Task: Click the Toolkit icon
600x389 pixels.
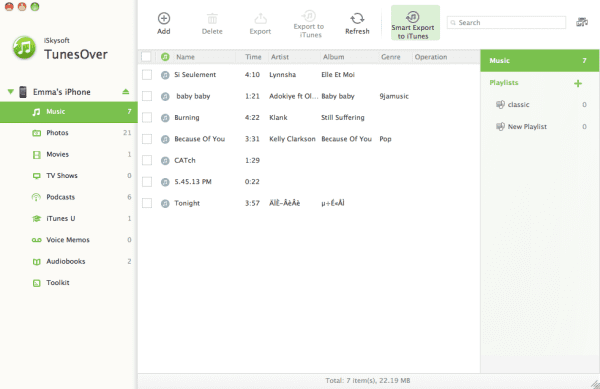Action: pyautogui.click(x=36, y=283)
